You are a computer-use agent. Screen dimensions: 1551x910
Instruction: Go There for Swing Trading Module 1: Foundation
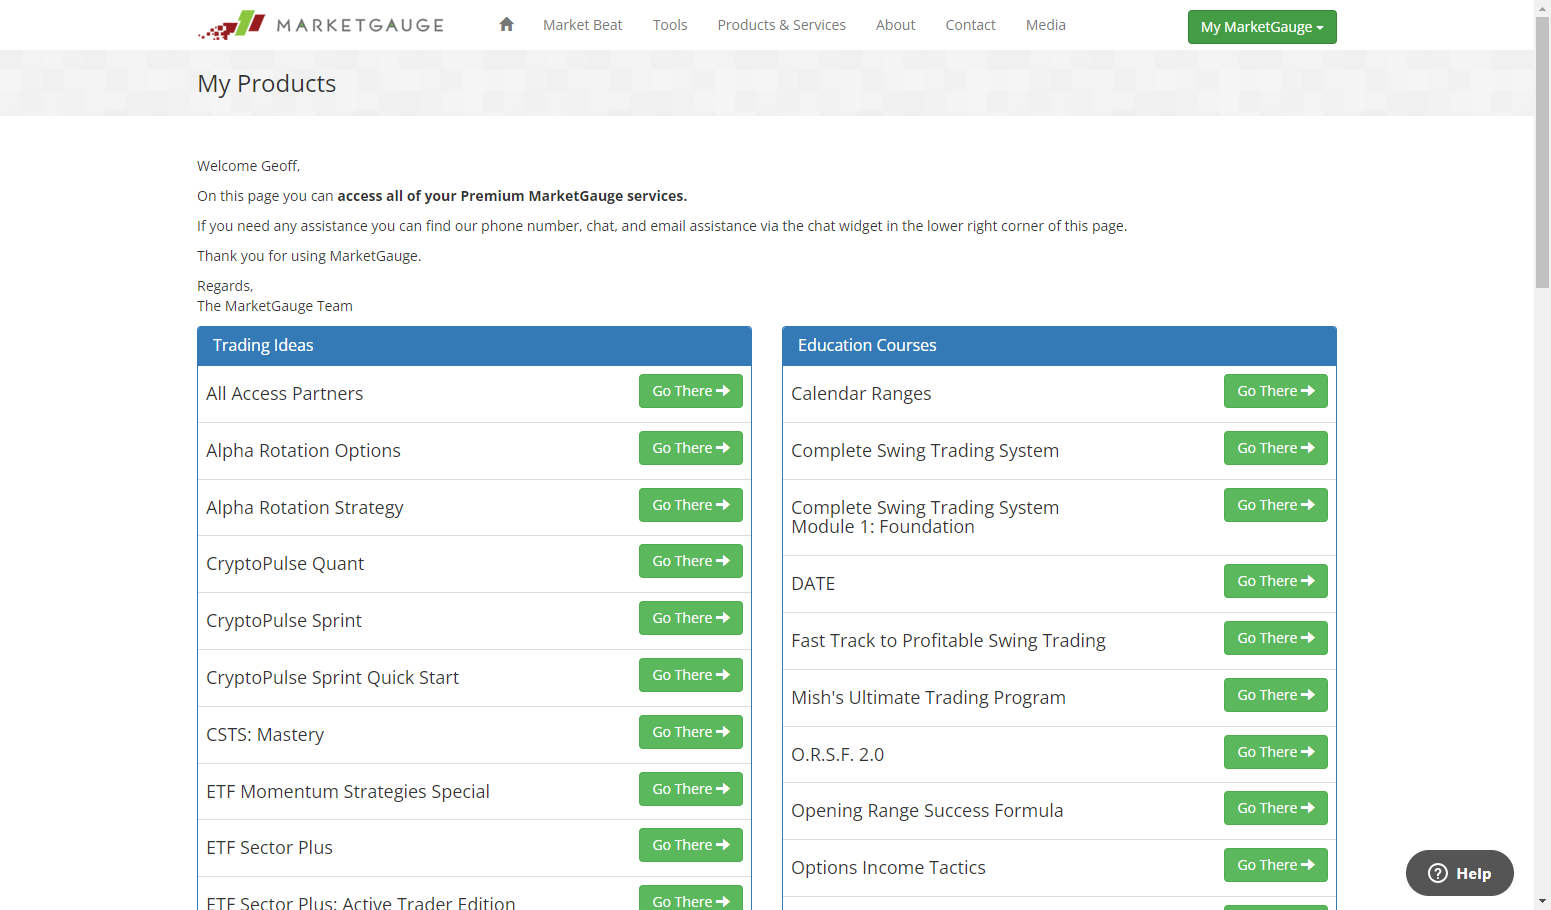pos(1276,505)
